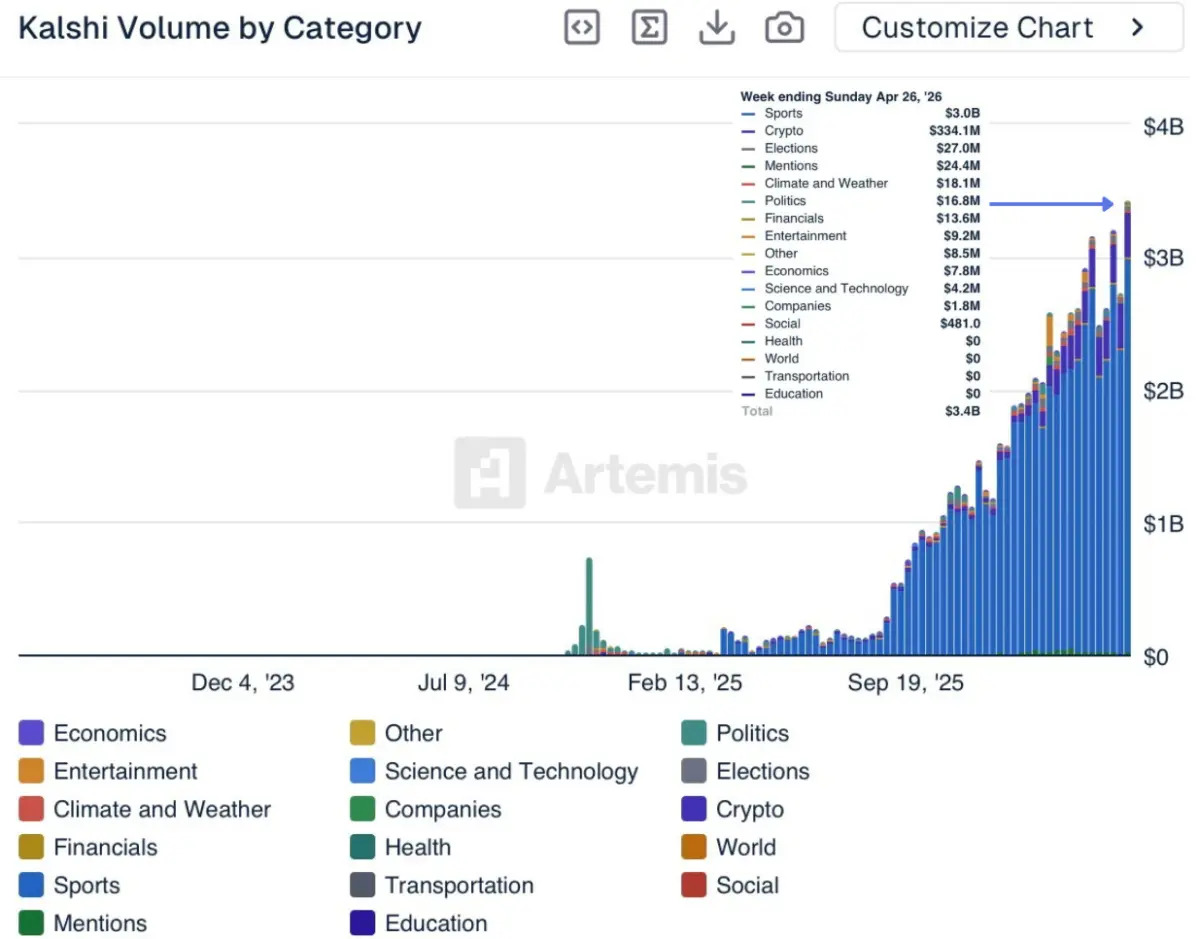Hide the Mentions legend series
Viewport: 1200px width, 939px height.
click(99, 923)
